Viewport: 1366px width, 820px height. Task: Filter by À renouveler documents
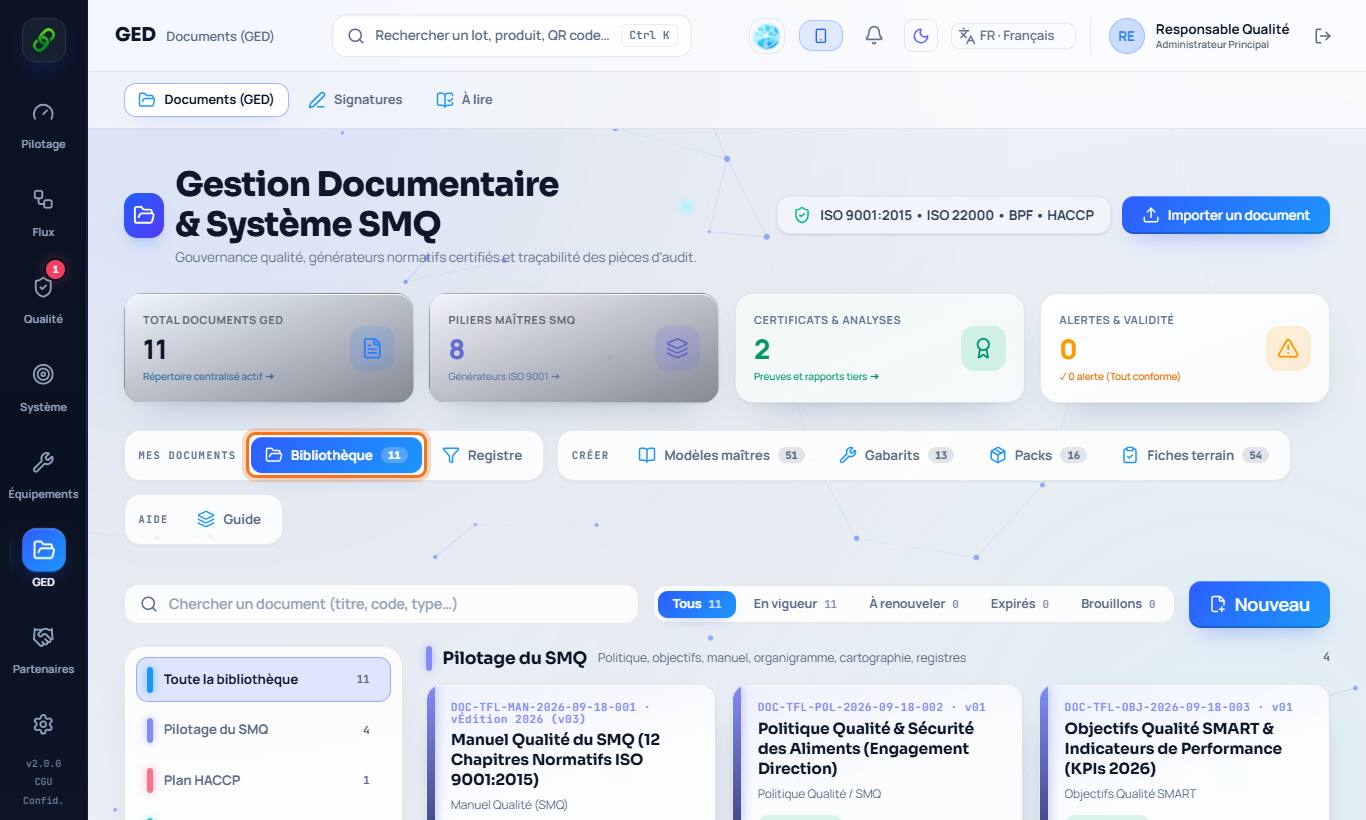tap(914, 604)
